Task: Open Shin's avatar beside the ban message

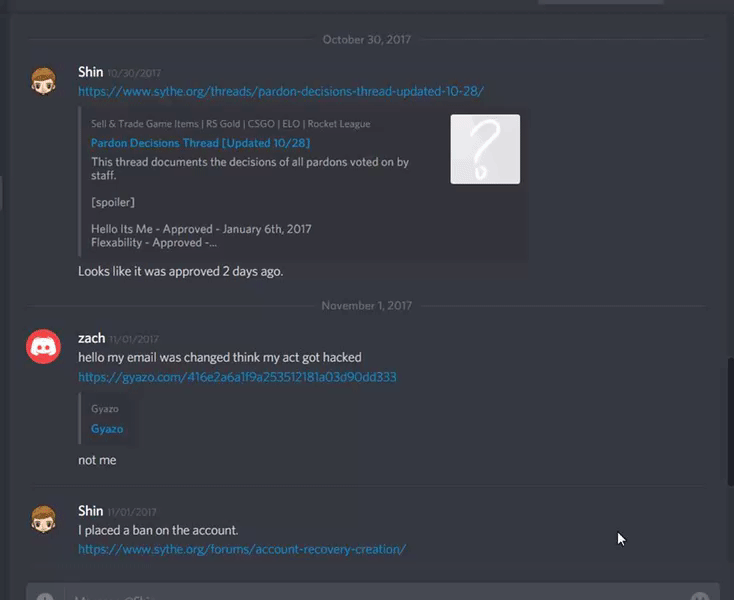Action: (x=44, y=519)
